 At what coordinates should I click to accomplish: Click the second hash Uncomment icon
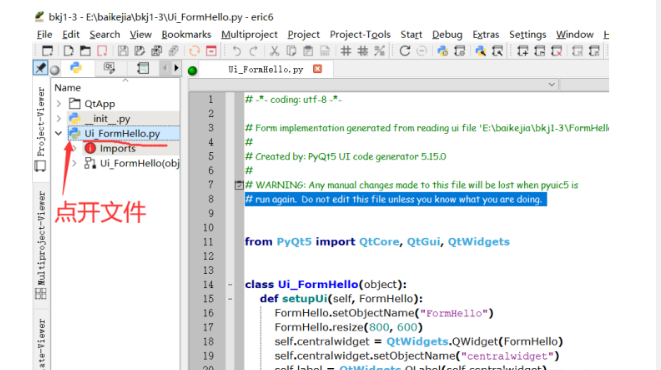pyautogui.click(x=363, y=51)
